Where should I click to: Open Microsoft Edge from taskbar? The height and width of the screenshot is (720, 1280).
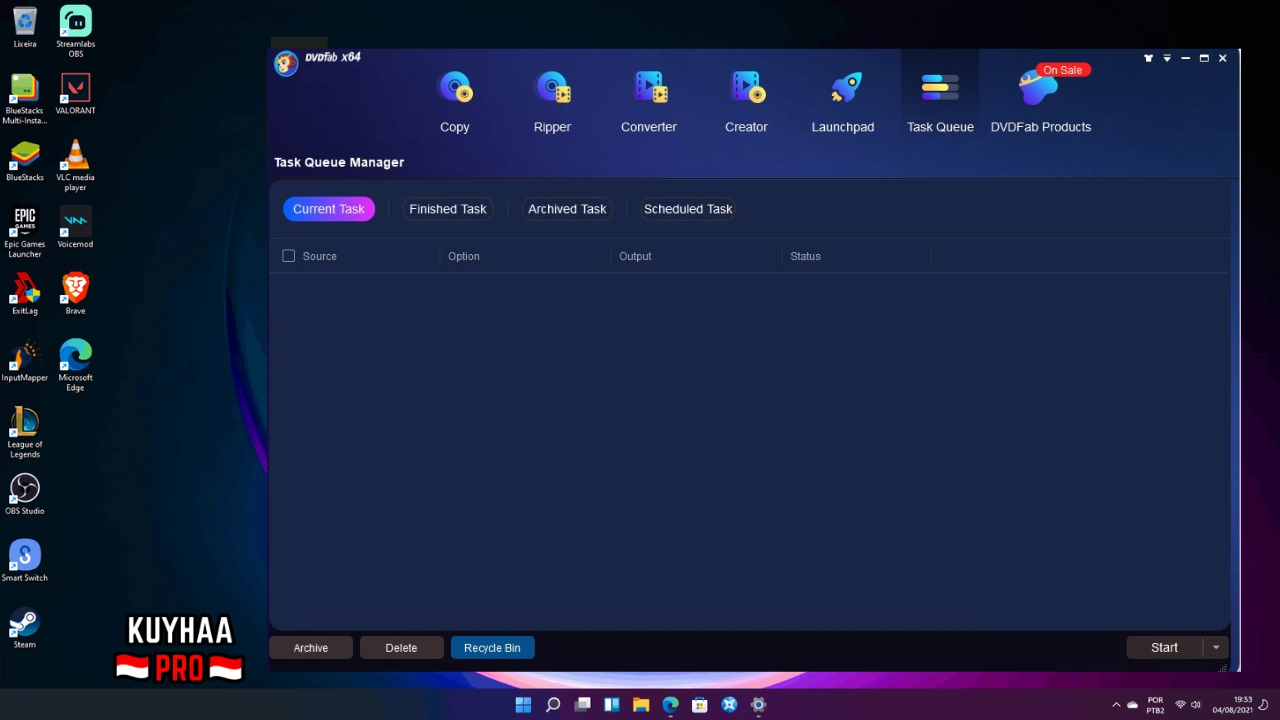click(671, 705)
